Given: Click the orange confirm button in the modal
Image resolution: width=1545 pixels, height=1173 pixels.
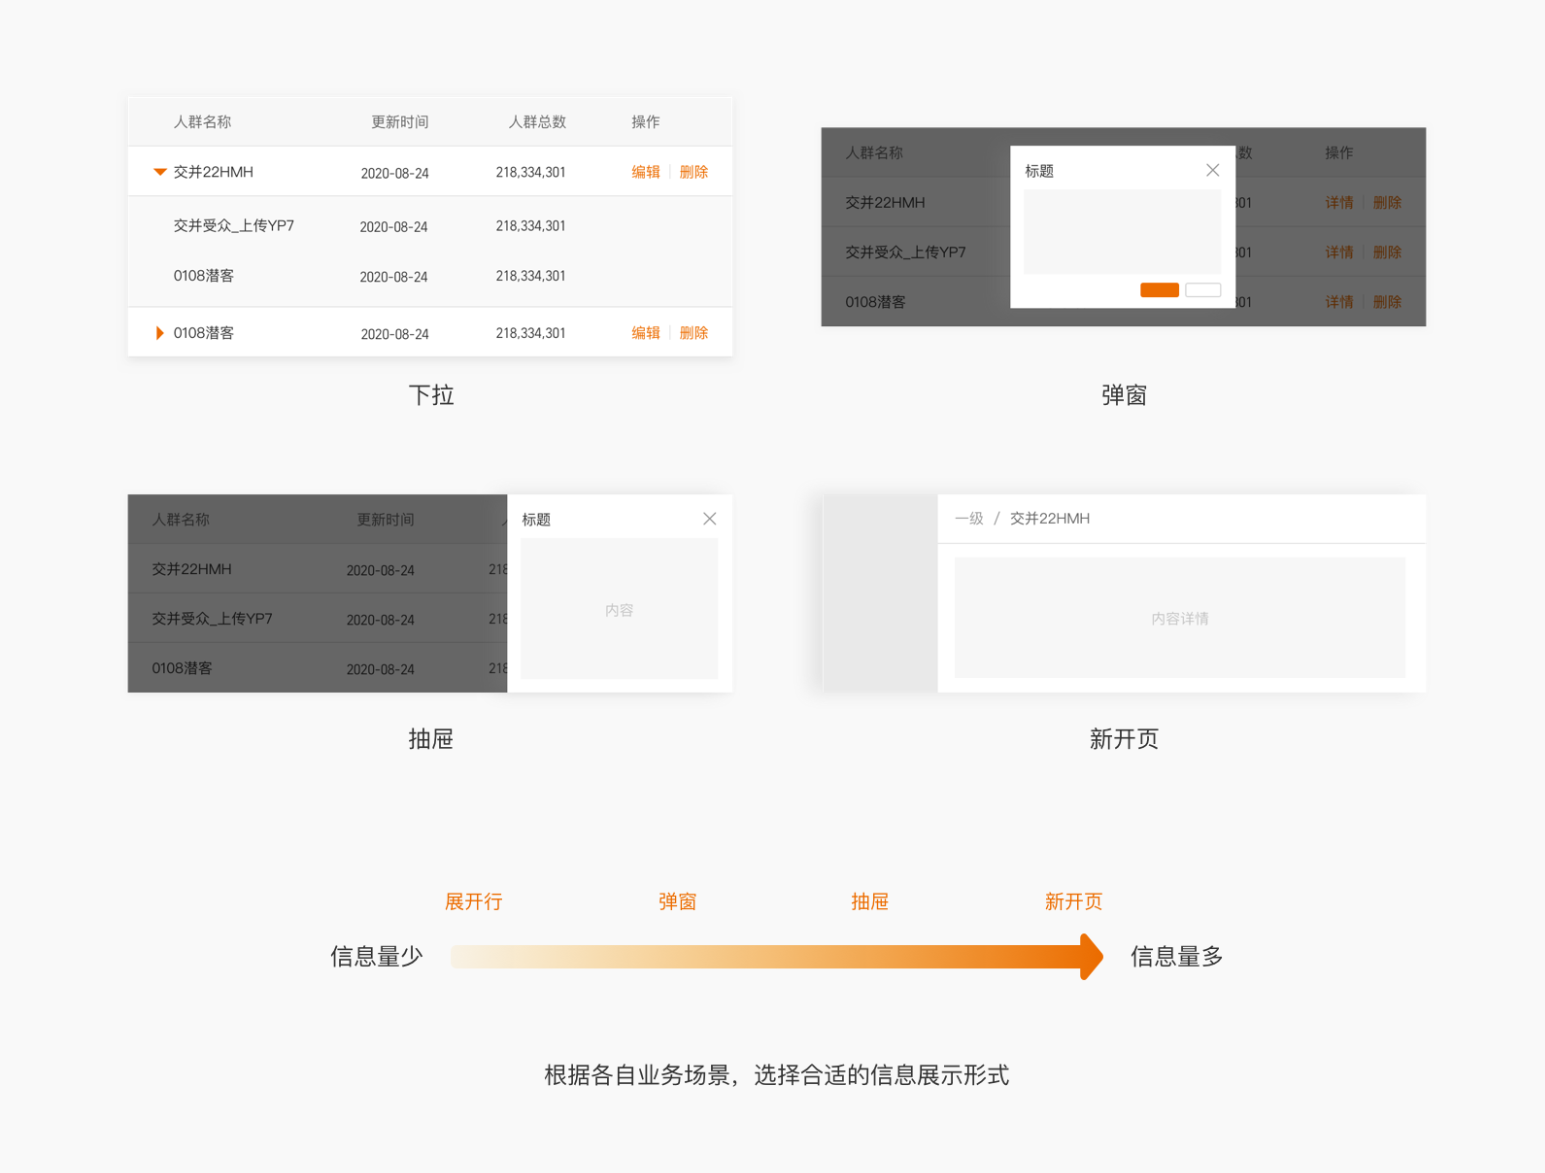Looking at the screenshot, I should tap(1159, 289).
